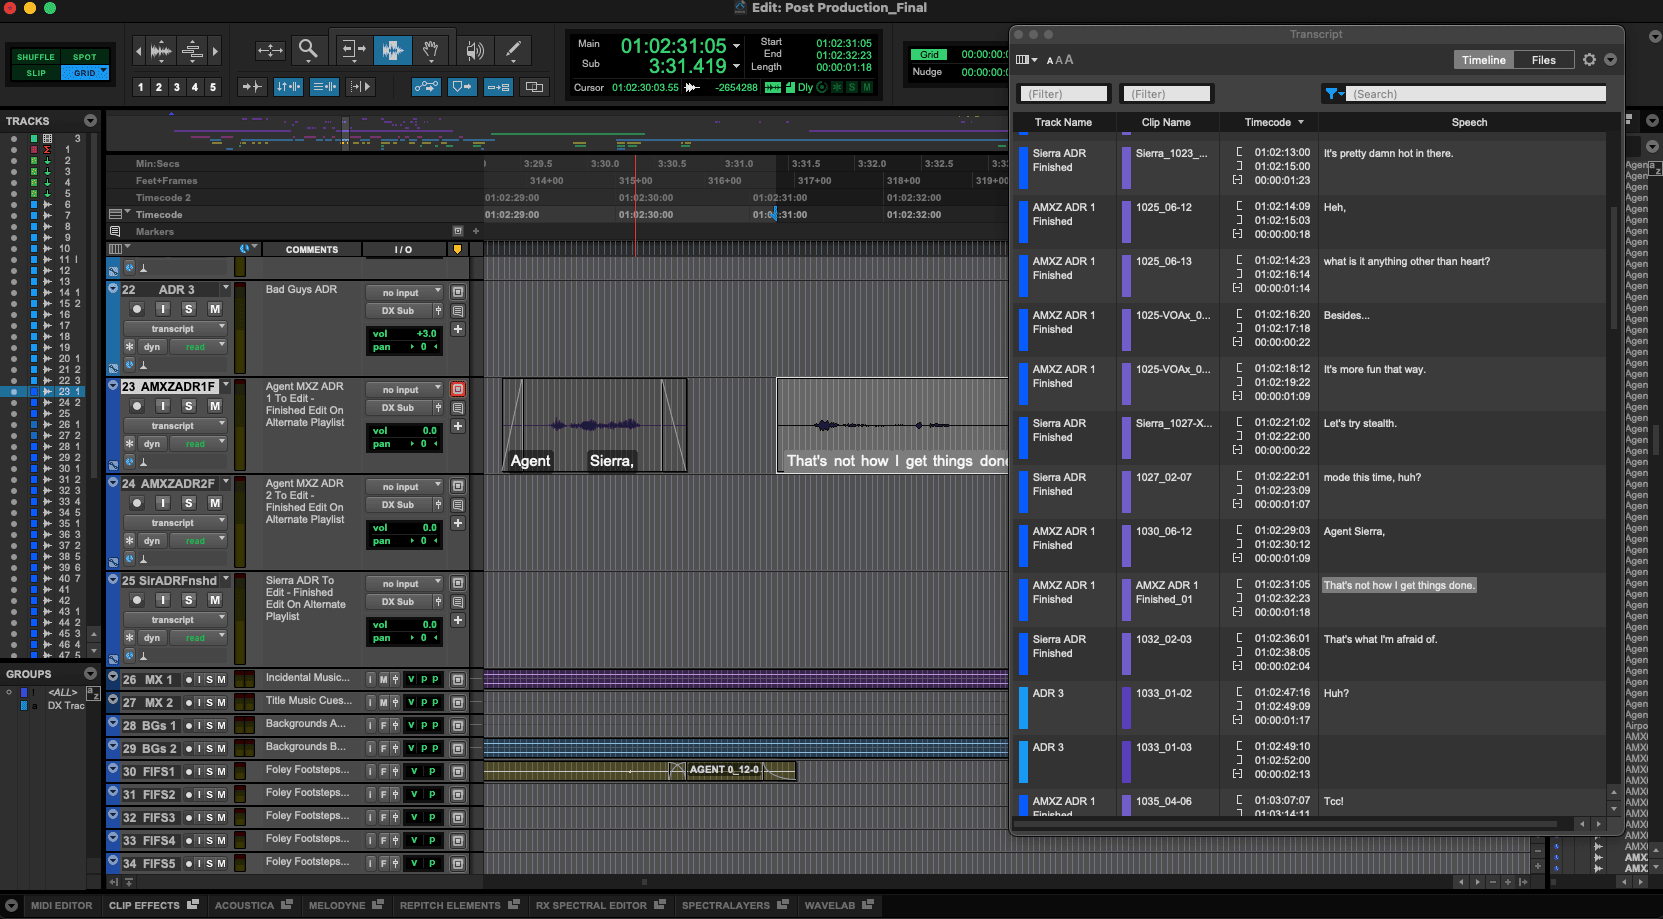This screenshot has width=1663, height=919.
Task: Select the Scrubber speaker tool
Action: pos(475,50)
